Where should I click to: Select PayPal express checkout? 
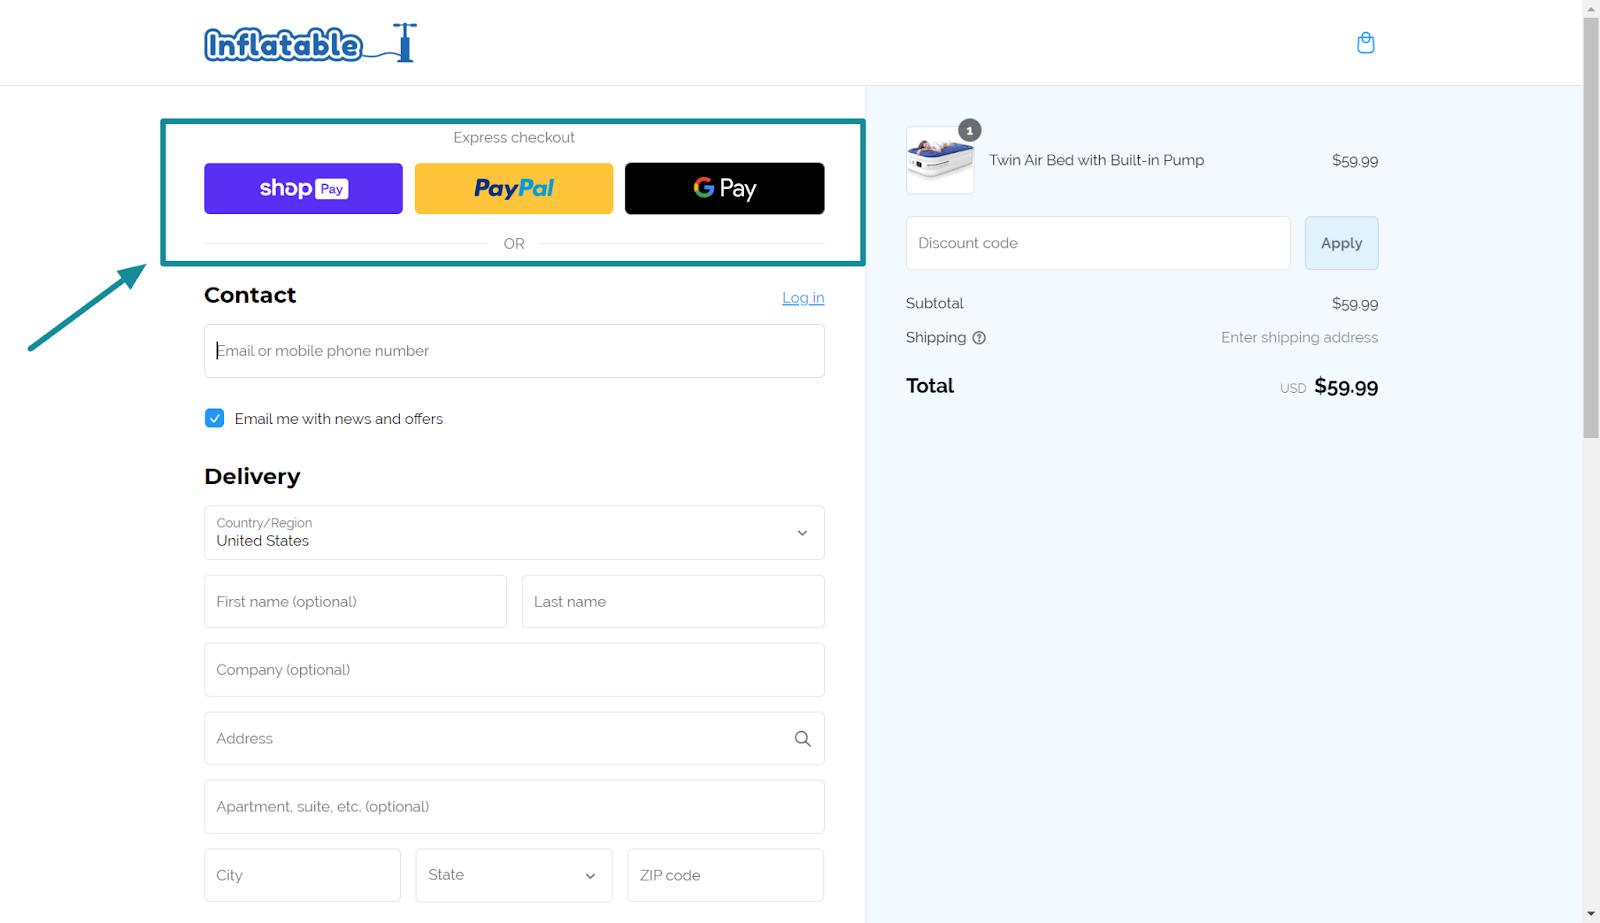[x=513, y=188]
